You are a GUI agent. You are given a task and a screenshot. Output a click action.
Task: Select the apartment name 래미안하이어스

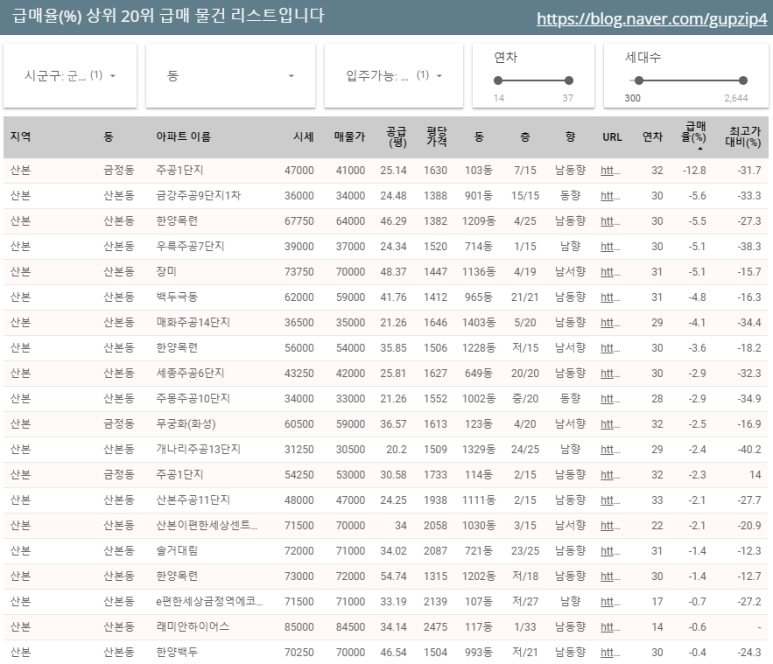coord(192,627)
